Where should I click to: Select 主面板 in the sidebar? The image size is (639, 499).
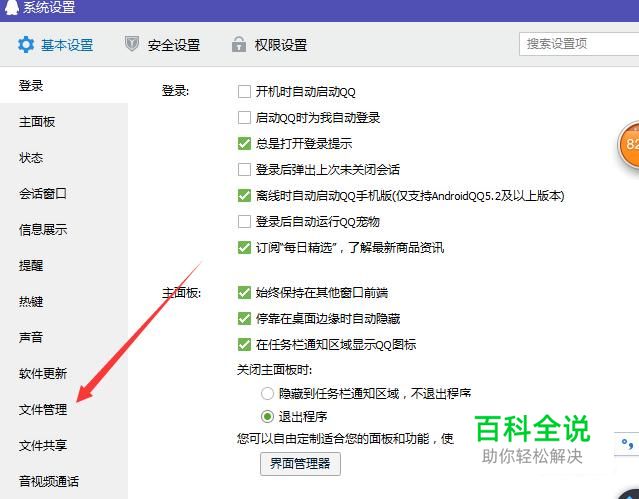click(x=37, y=121)
